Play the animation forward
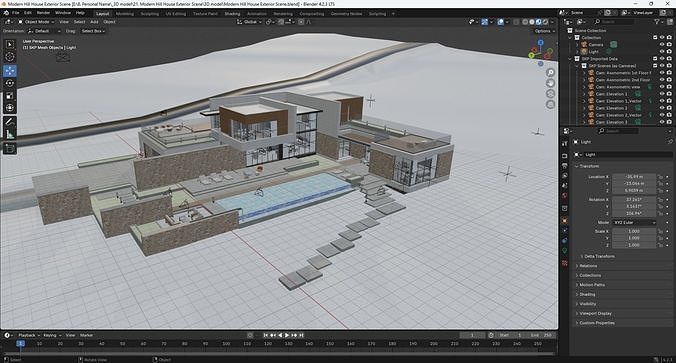Viewport: 676px width, 363px height. [x=287, y=335]
